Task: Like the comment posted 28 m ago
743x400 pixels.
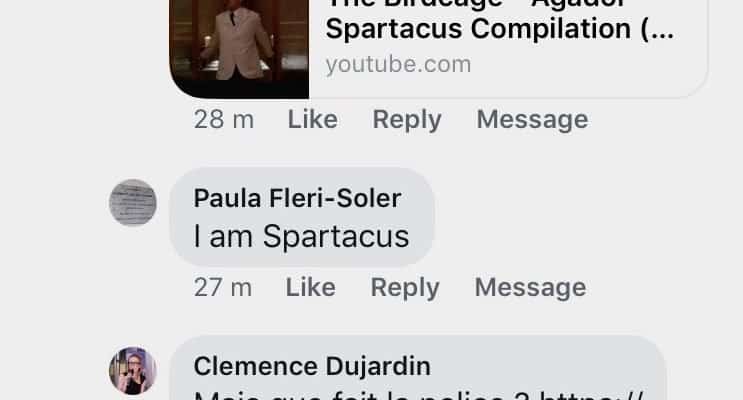Action: click(x=313, y=119)
